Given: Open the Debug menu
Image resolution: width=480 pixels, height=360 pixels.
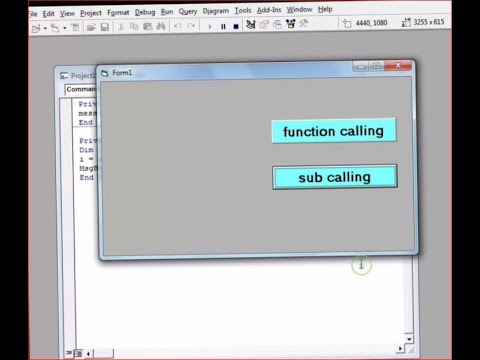Looking at the screenshot, I should 145,12.
